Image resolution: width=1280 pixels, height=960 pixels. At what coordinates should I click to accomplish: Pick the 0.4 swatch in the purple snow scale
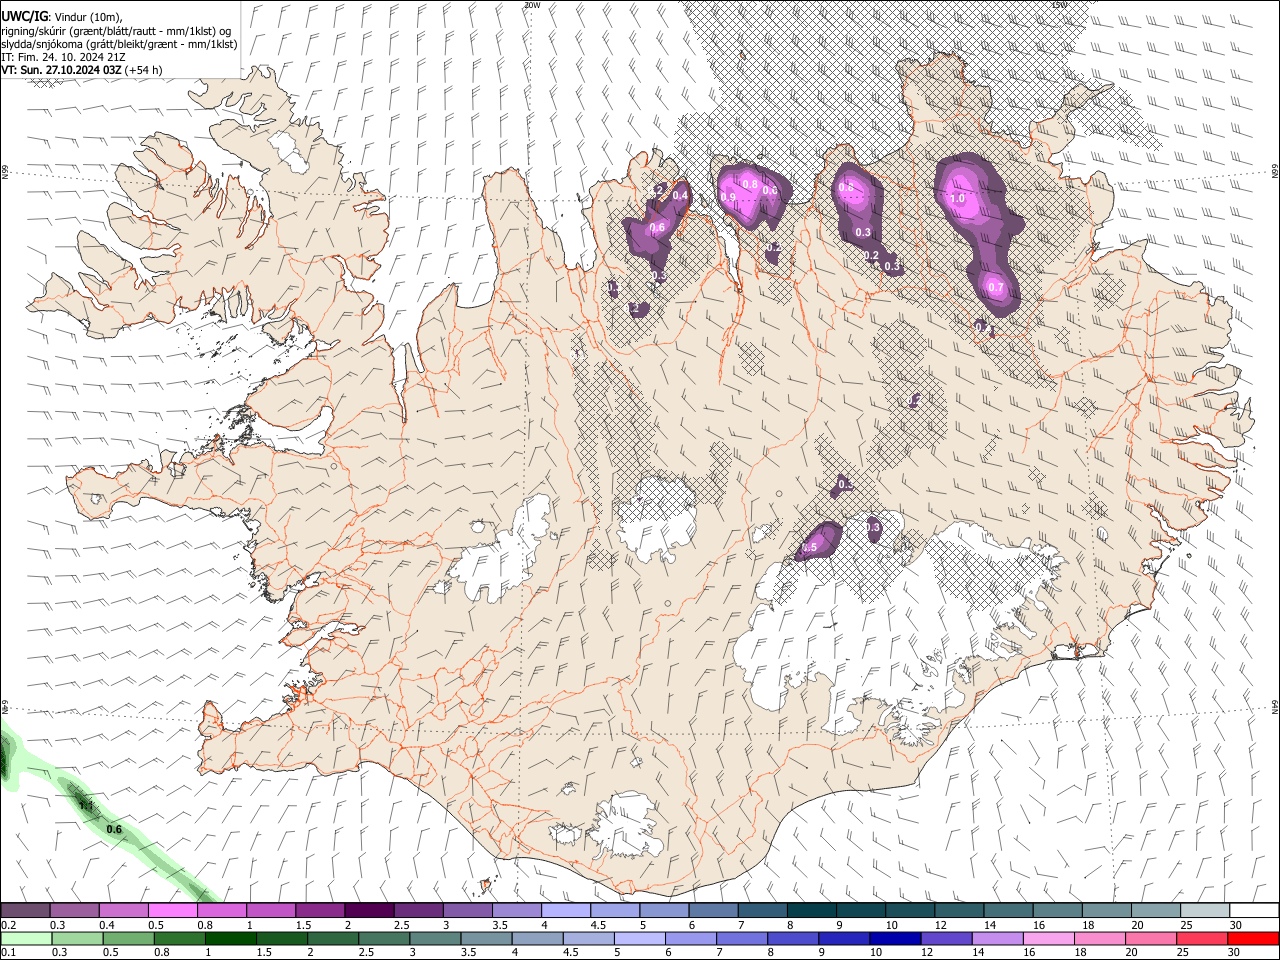(x=123, y=910)
